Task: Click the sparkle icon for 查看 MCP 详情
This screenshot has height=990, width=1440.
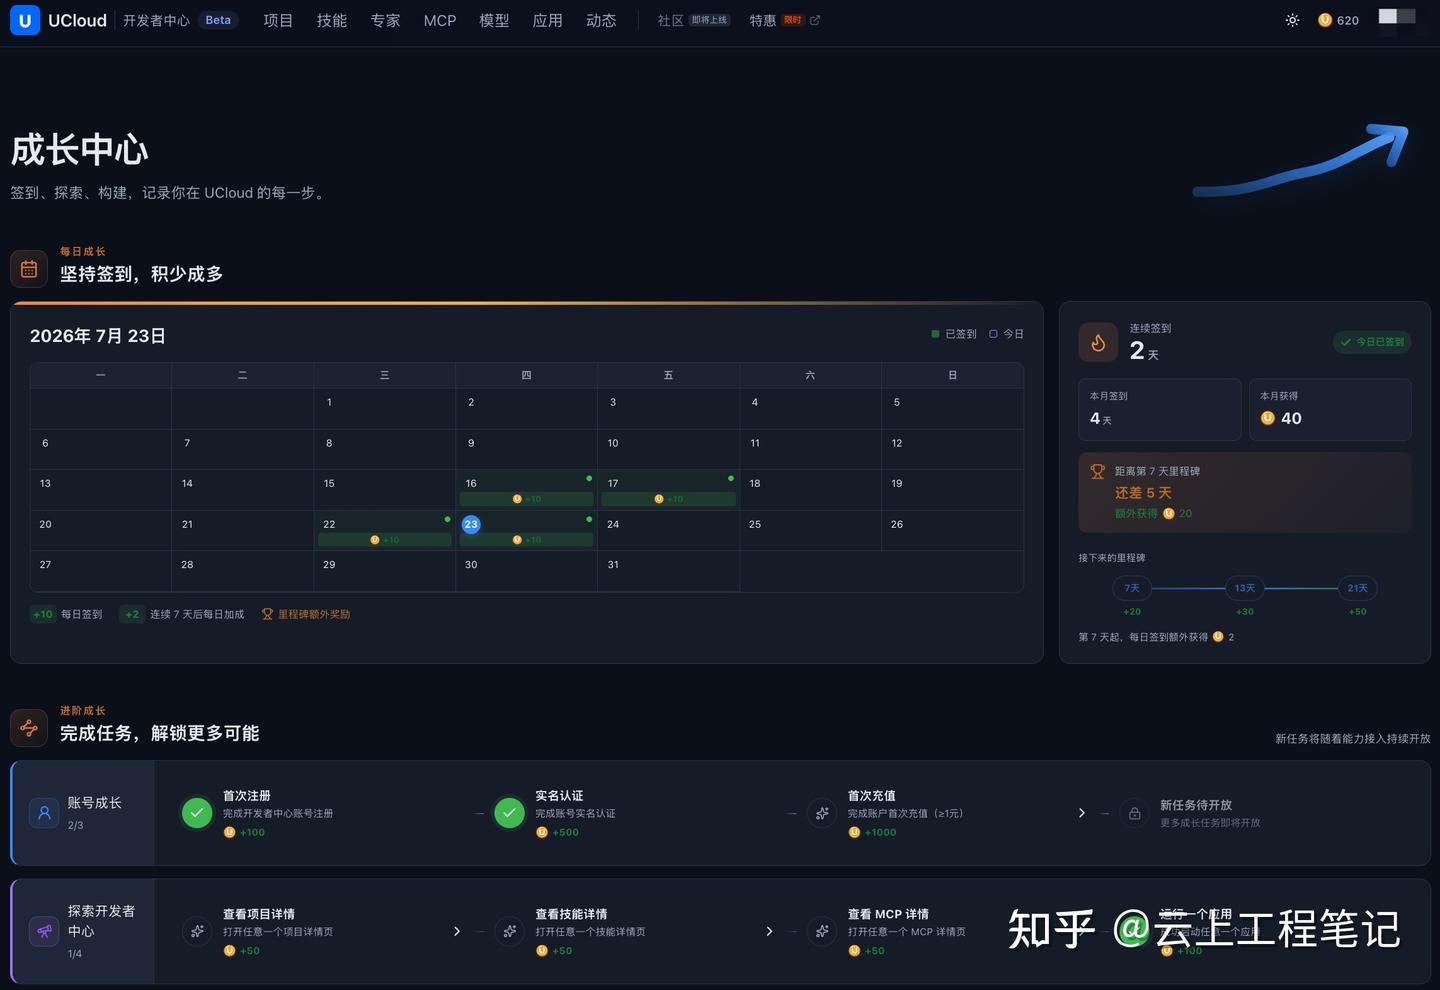Action: (x=821, y=931)
